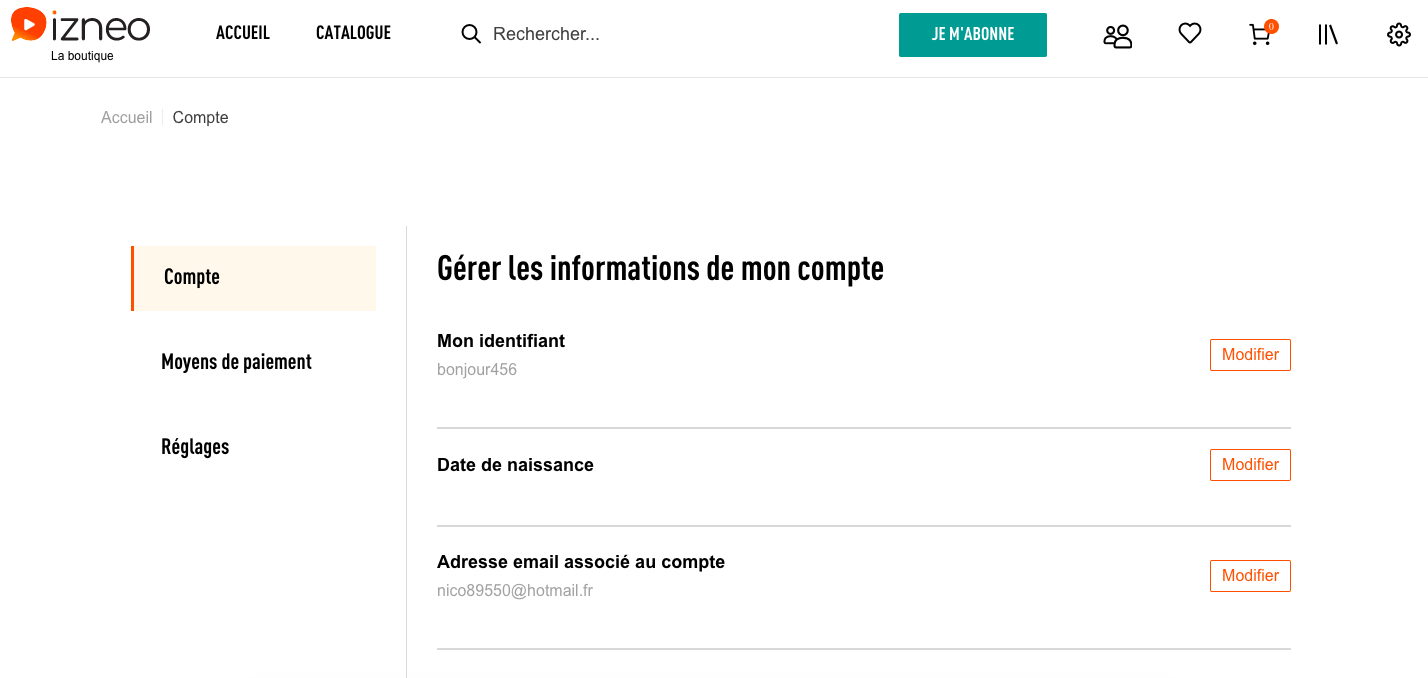Open the Réglages sidebar tab
1428x678 pixels.
coord(195,447)
